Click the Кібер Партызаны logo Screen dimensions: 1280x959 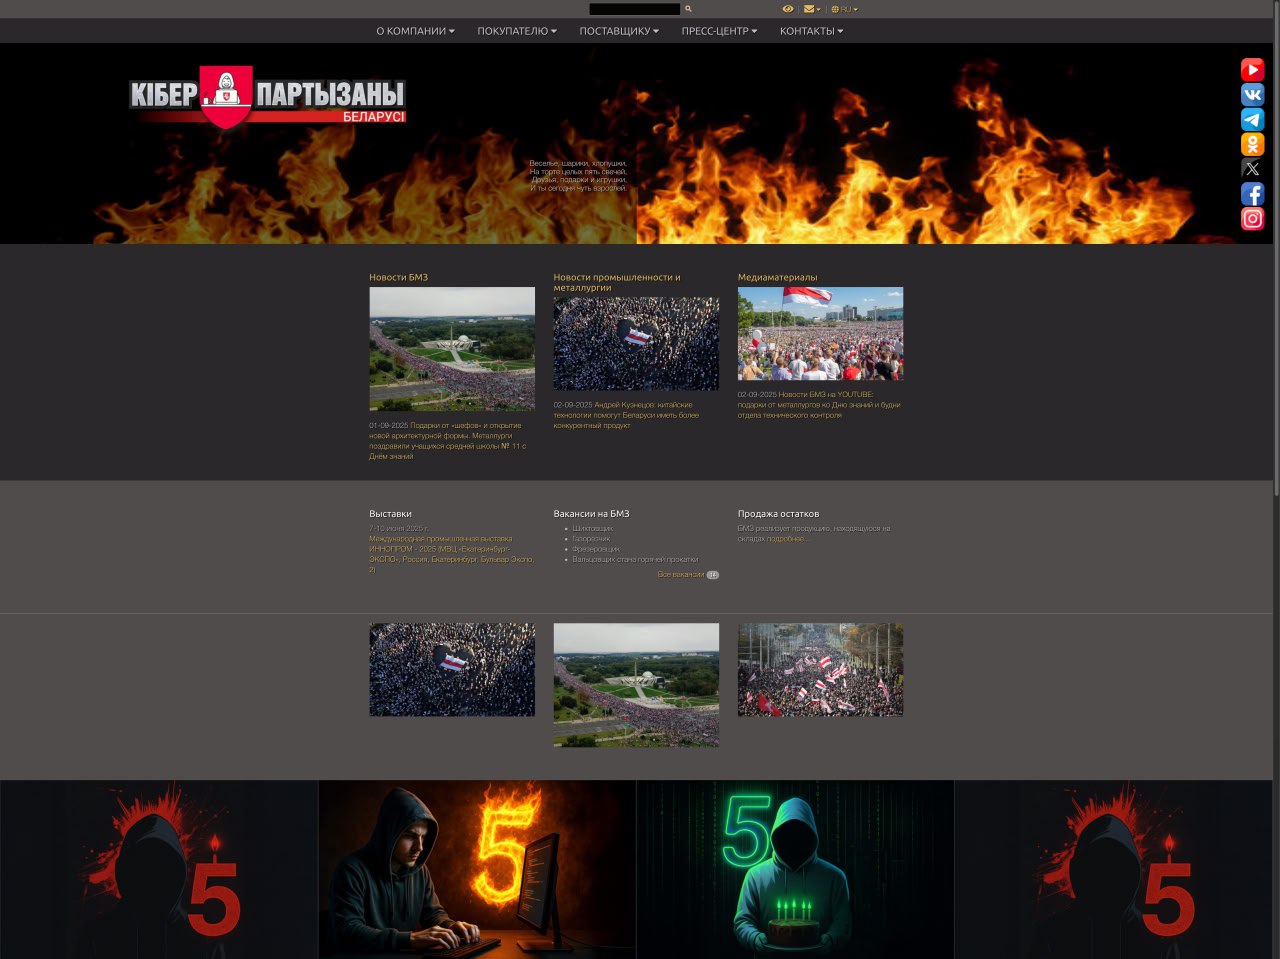[x=267, y=98]
